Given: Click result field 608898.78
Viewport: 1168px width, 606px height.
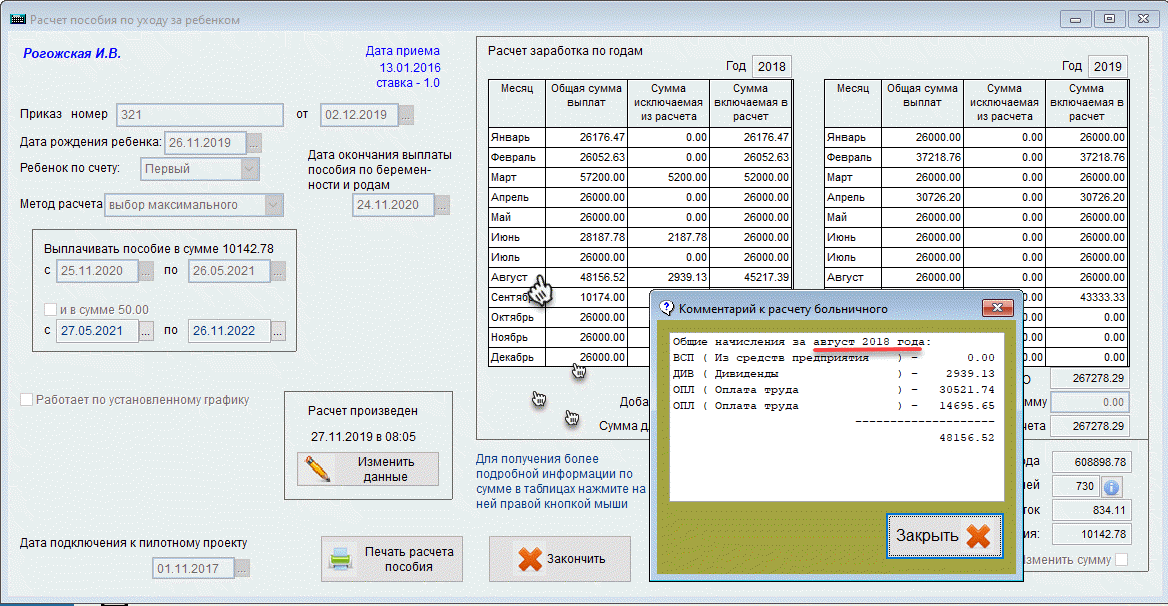Looking at the screenshot, I should (1091, 462).
